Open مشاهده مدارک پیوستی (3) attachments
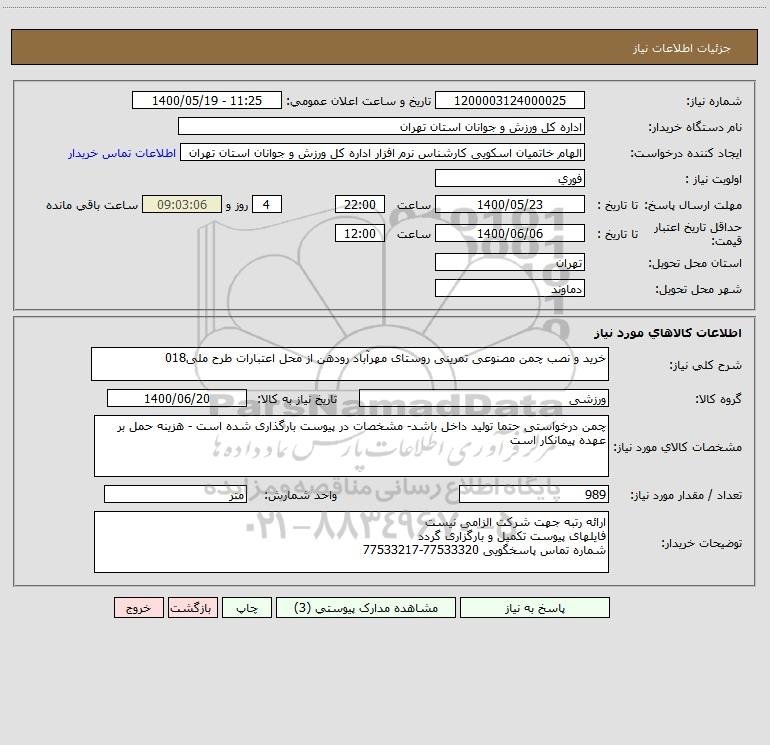 (x=366, y=607)
